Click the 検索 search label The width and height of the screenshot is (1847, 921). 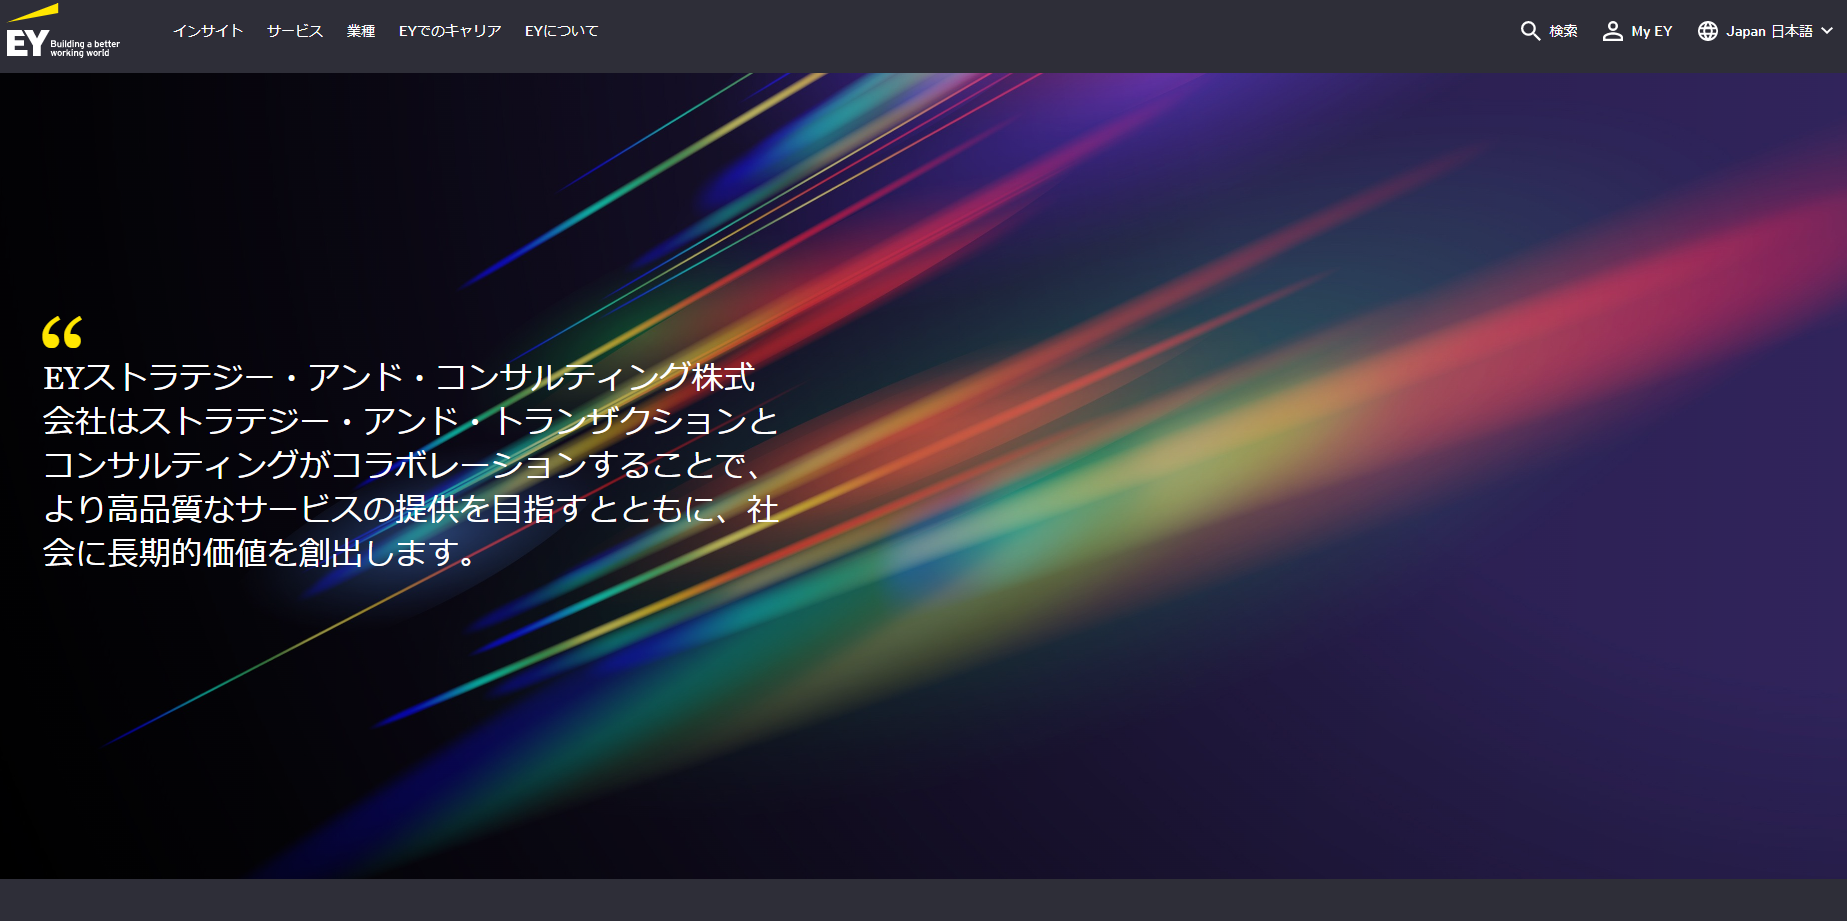[x=1563, y=31]
